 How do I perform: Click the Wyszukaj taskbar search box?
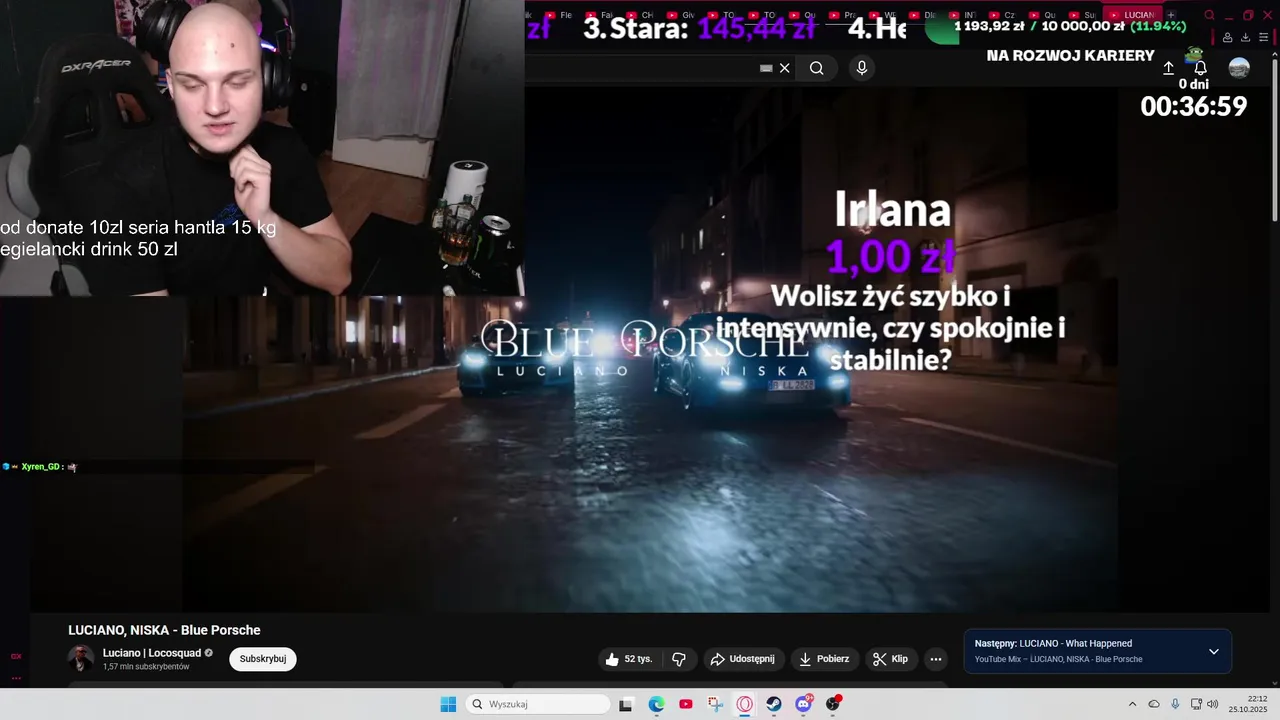point(538,704)
